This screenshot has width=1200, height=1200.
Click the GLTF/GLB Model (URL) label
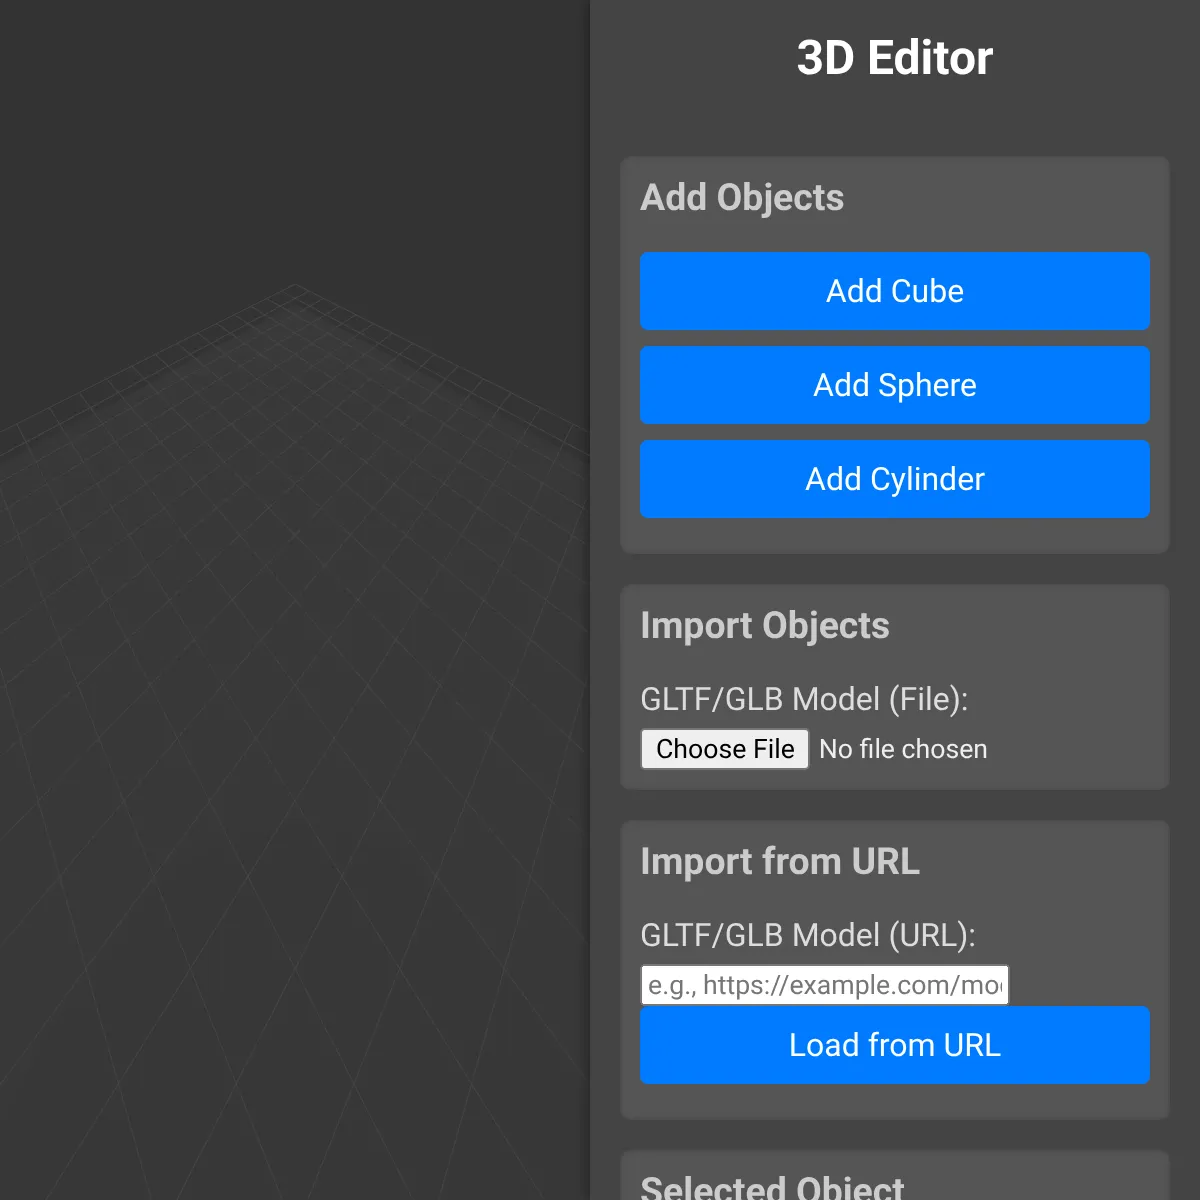pos(807,935)
